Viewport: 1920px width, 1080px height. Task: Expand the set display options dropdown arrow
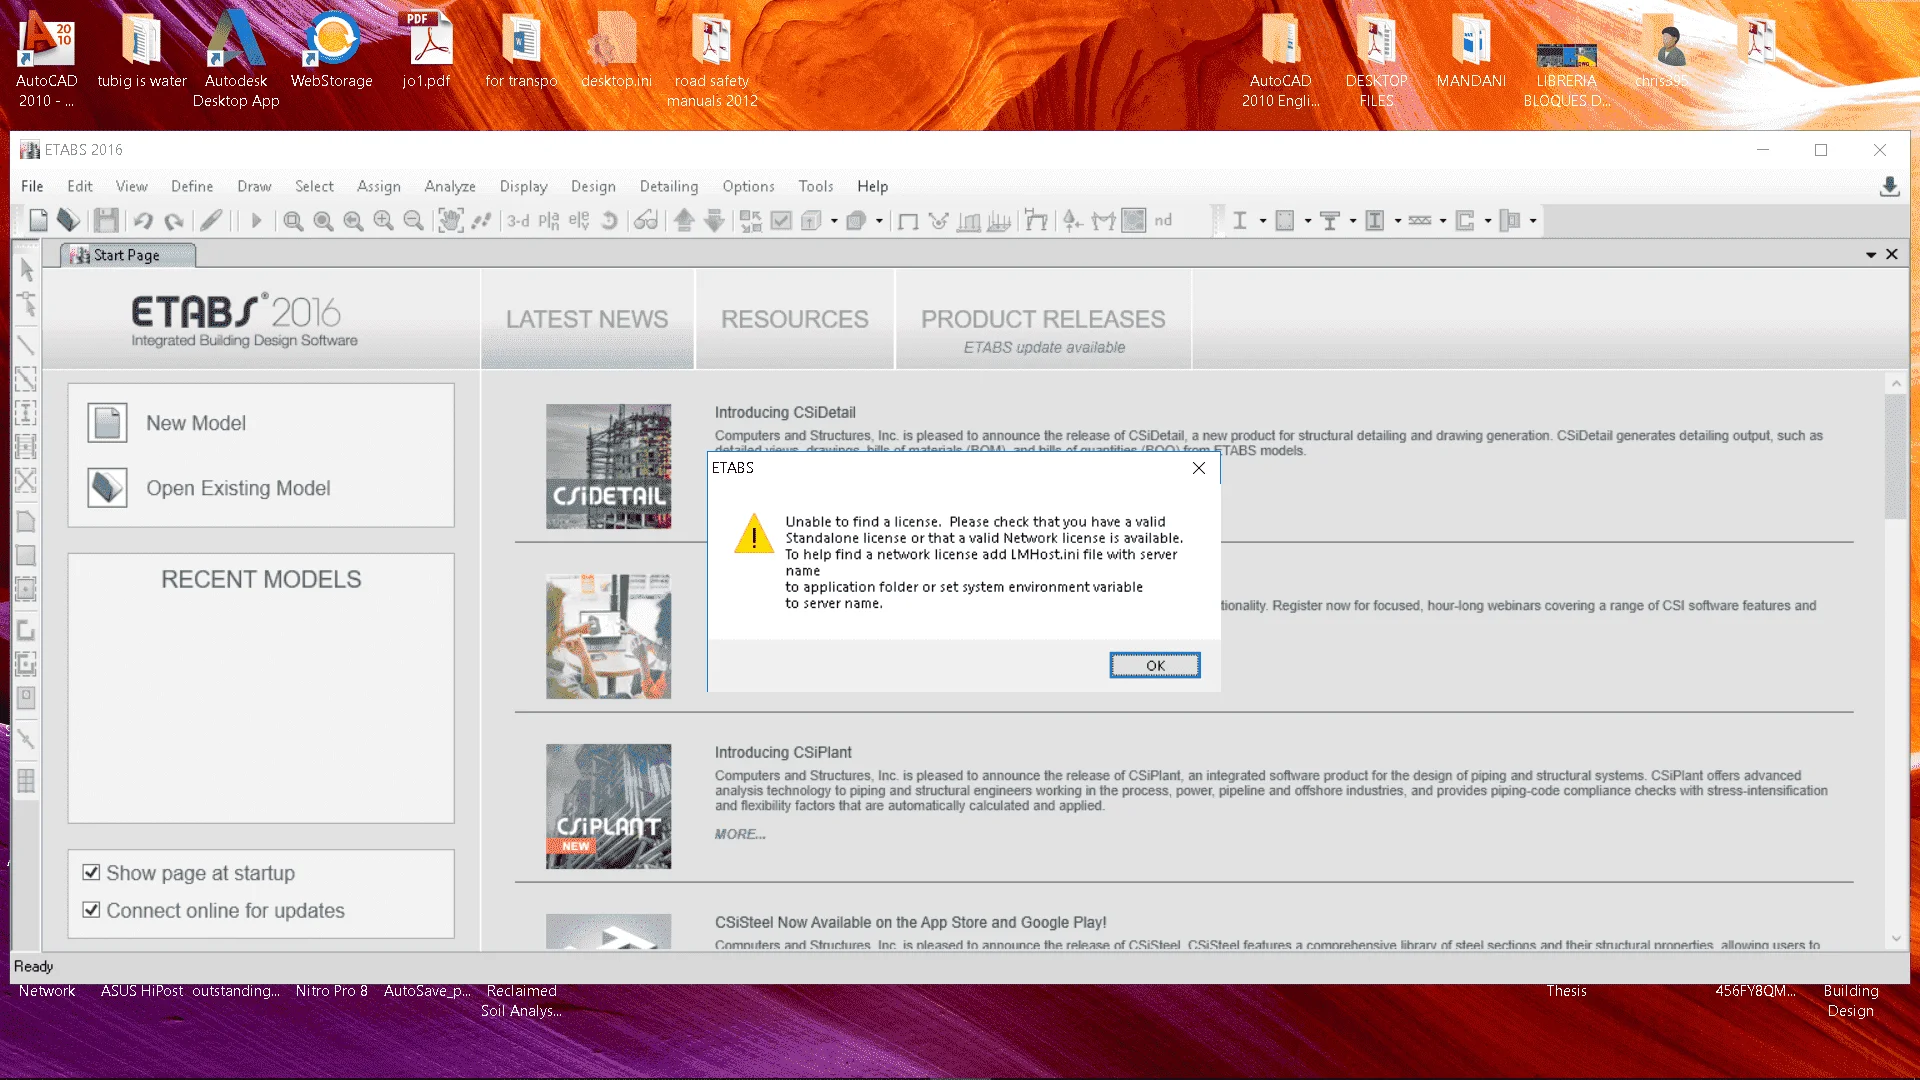tap(834, 221)
